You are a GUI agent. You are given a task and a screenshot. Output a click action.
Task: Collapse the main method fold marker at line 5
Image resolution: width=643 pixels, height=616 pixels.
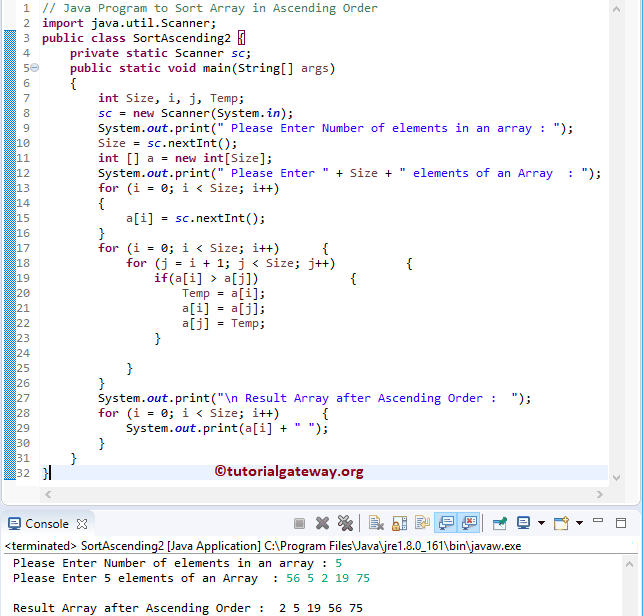pyautogui.click(x=35, y=68)
